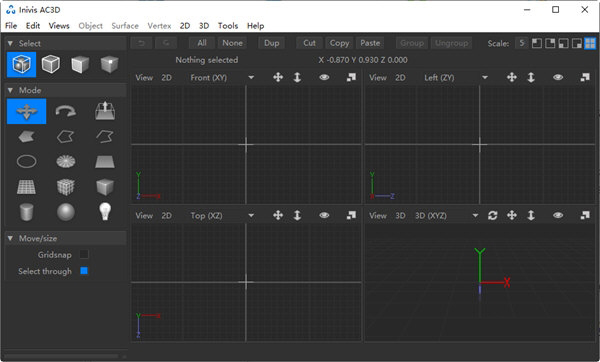600x362 pixels.
Task: Select Vertex selection mode icon
Action: coord(109,64)
